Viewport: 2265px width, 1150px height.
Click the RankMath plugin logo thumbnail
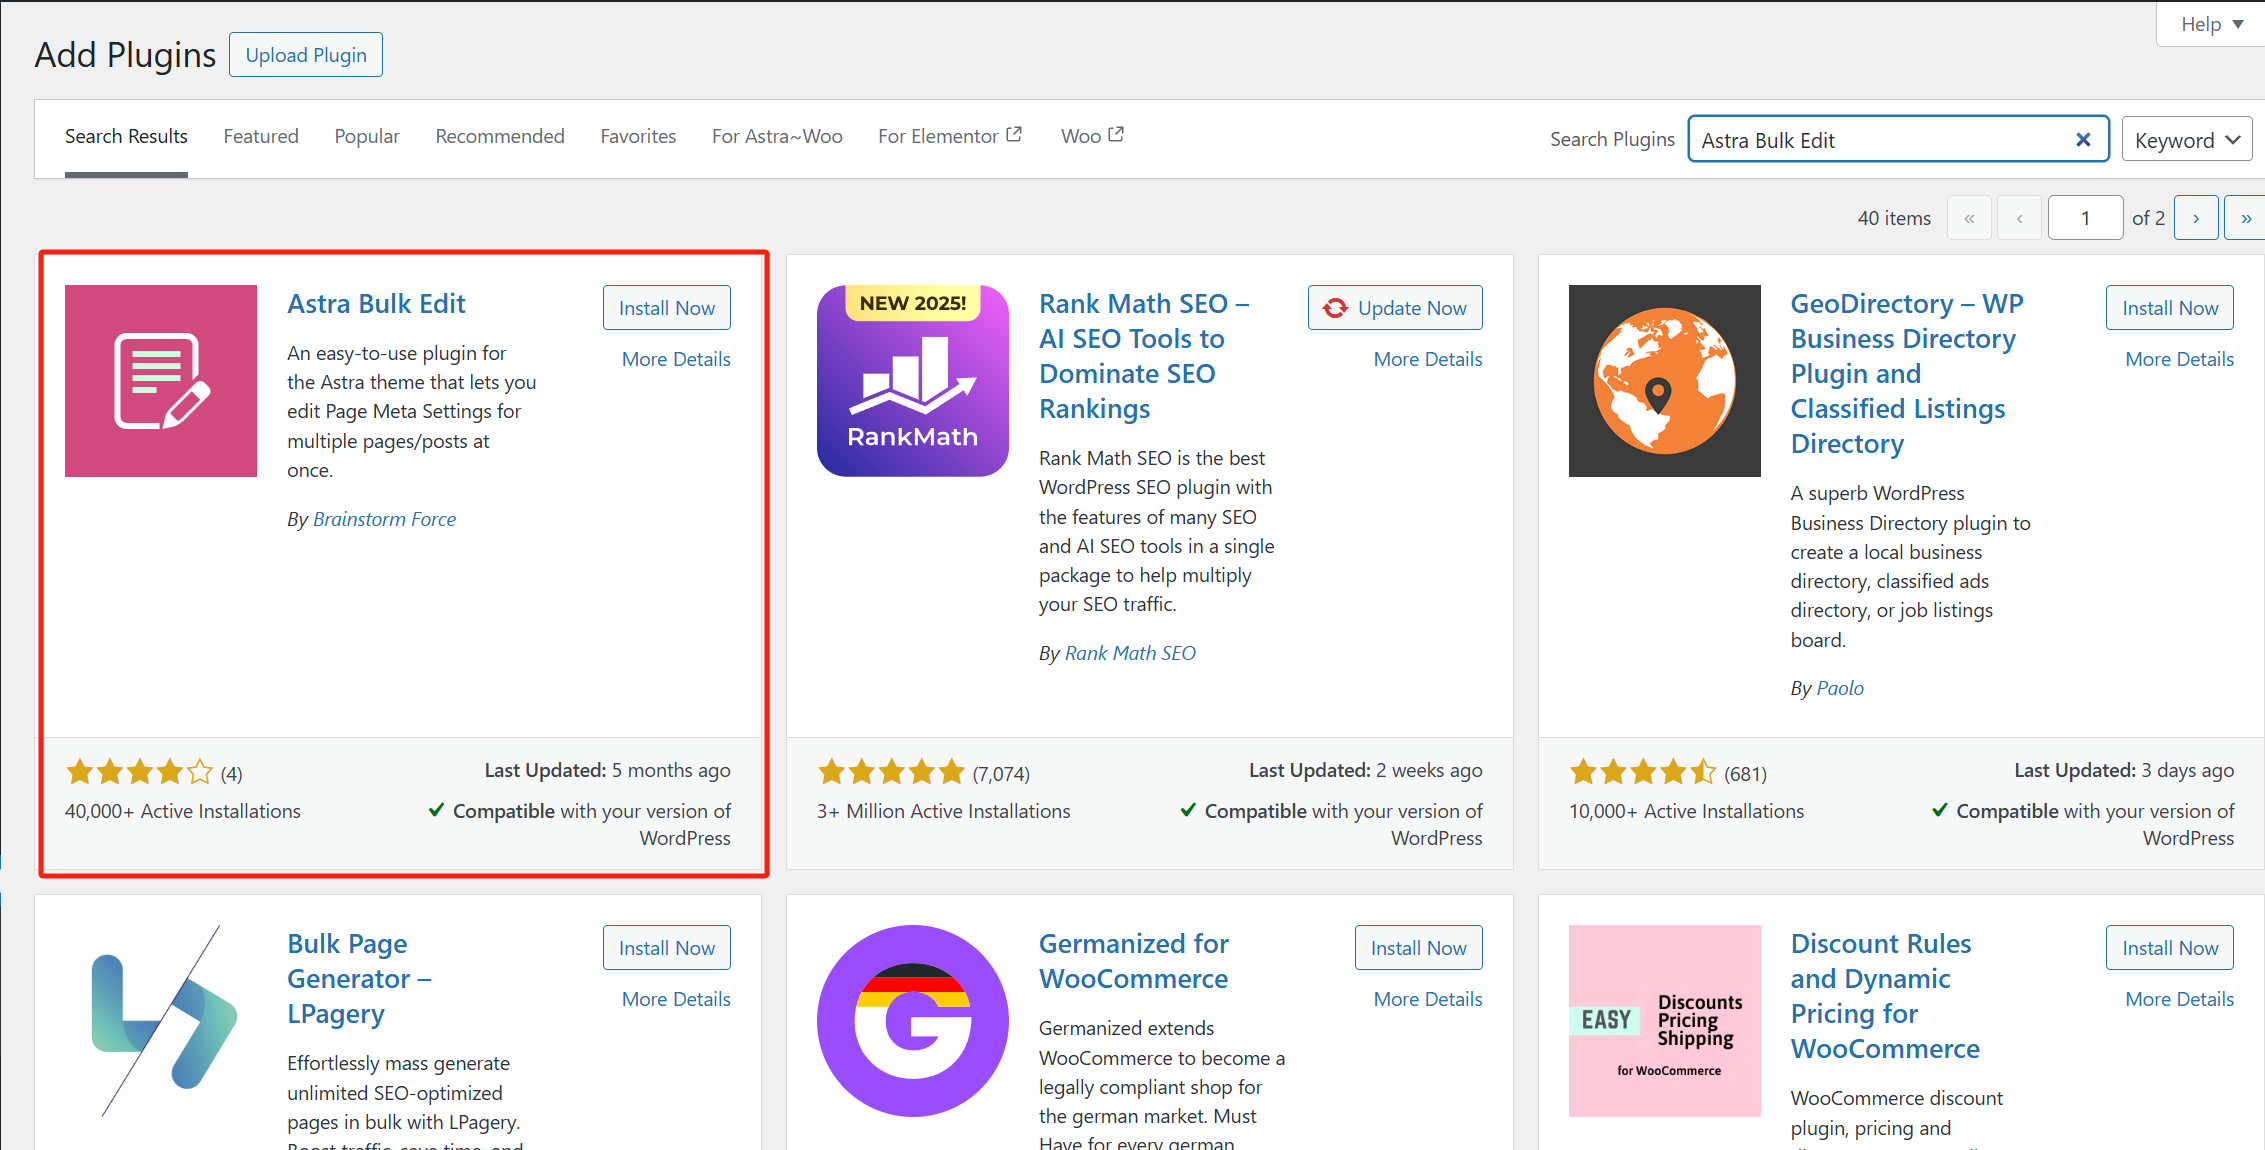tap(912, 381)
